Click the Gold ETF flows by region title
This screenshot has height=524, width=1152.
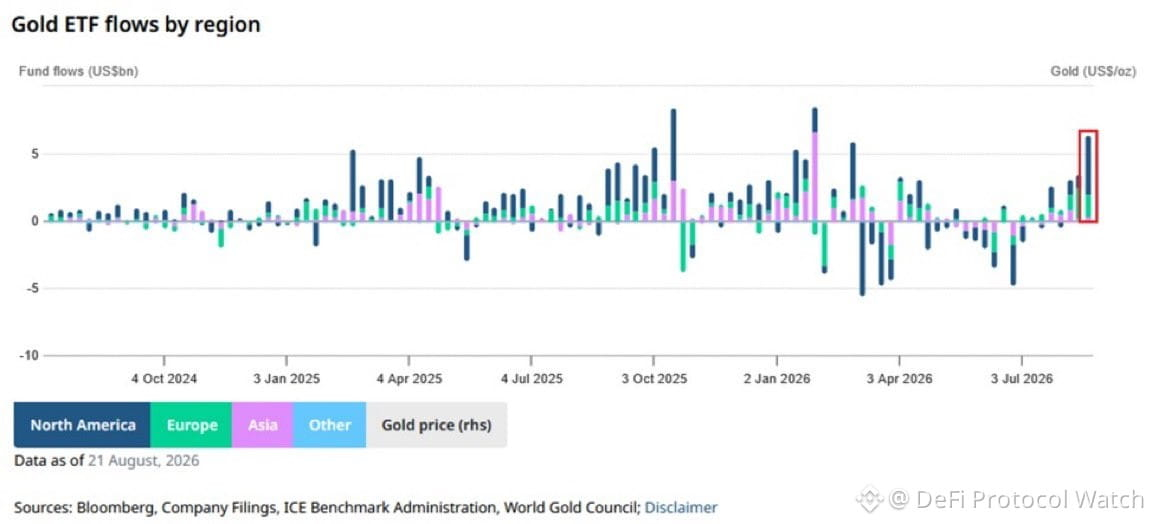coord(135,24)
